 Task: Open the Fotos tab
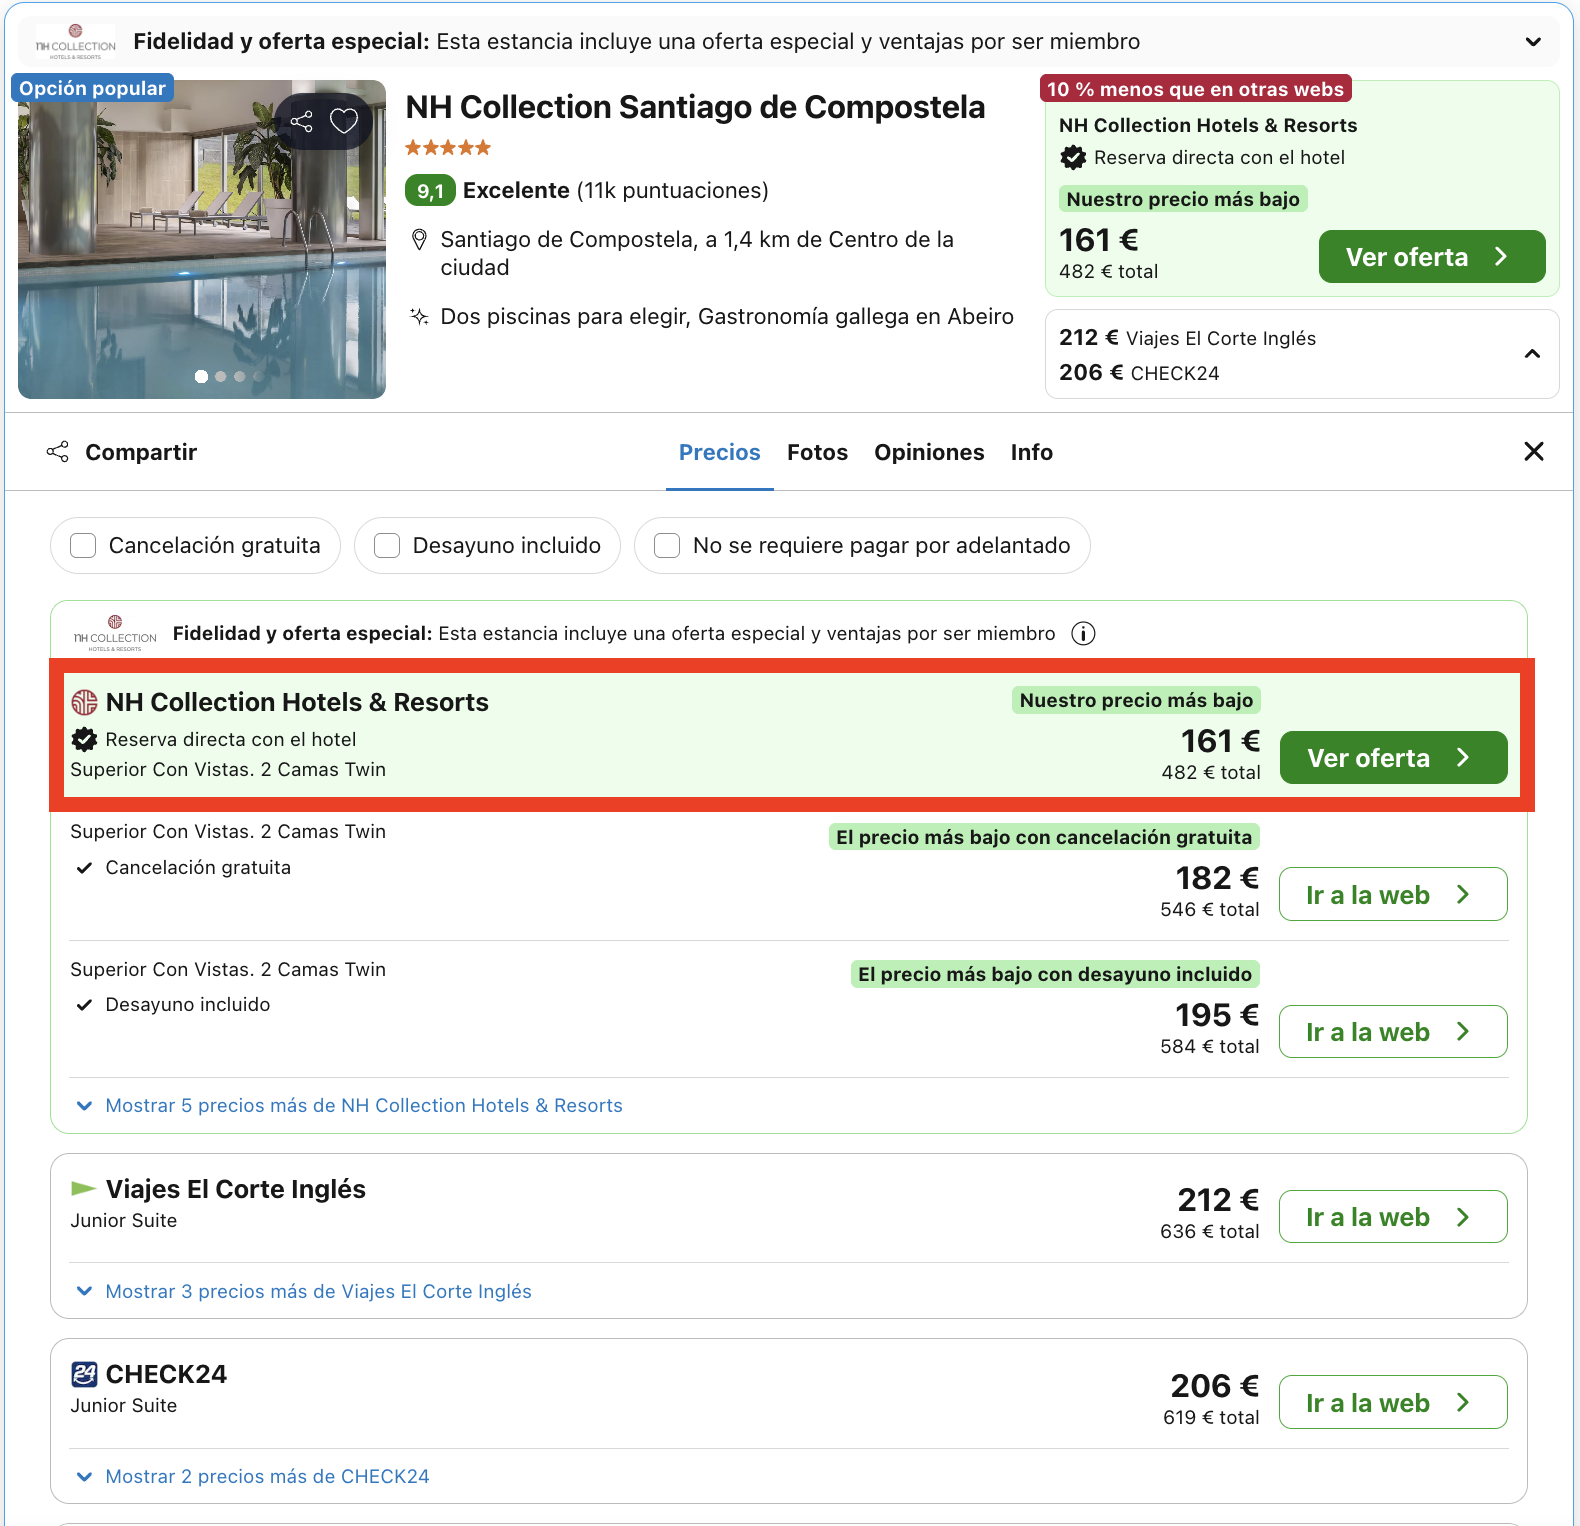point(817,453)
